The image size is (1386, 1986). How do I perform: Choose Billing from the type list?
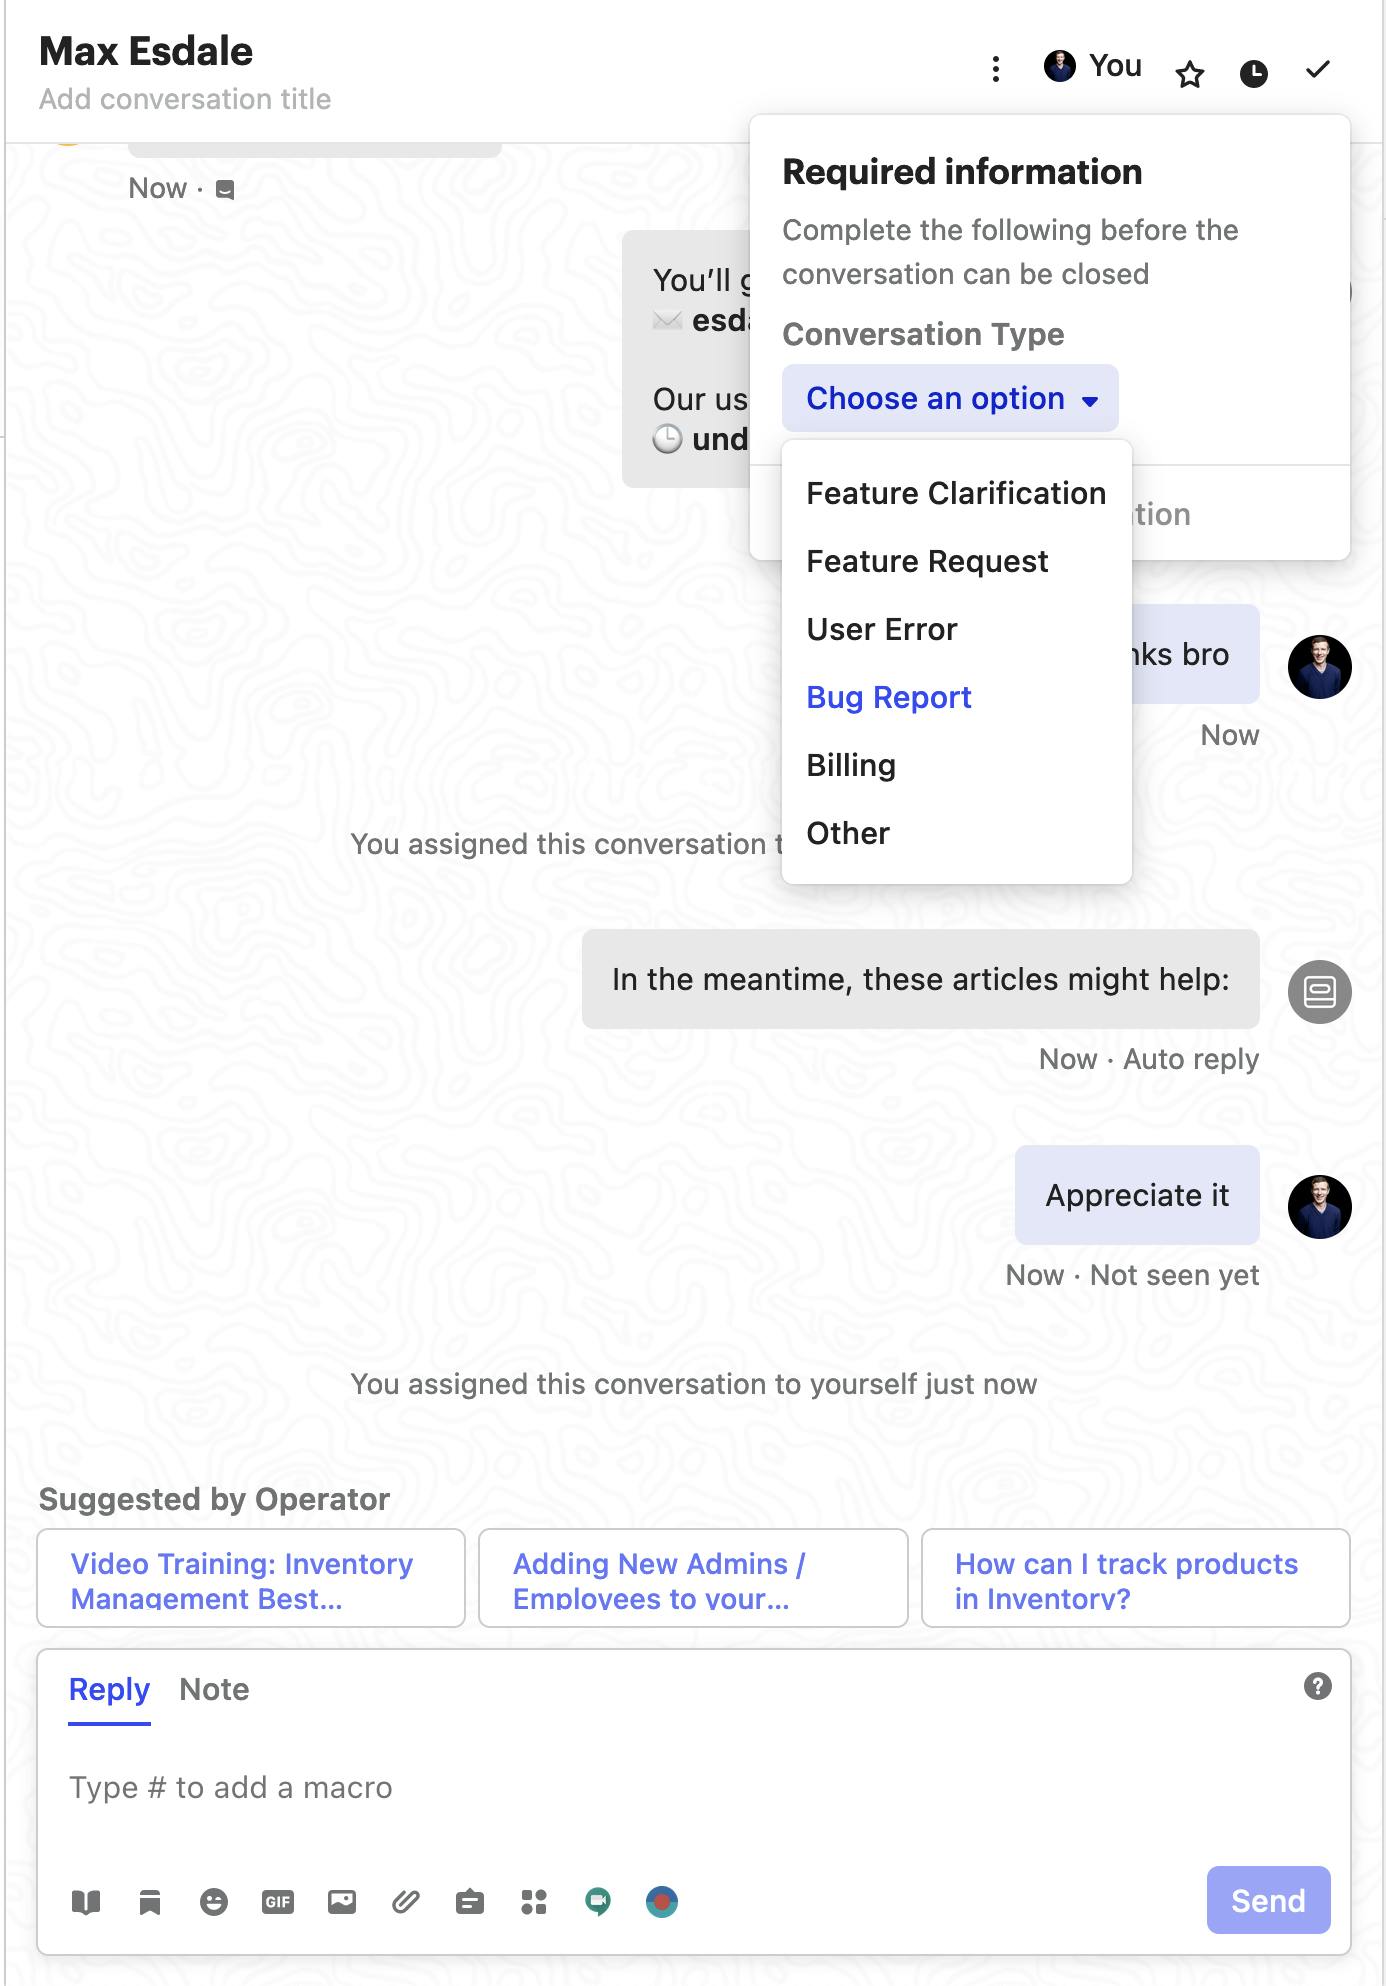[x=851, y=765]
